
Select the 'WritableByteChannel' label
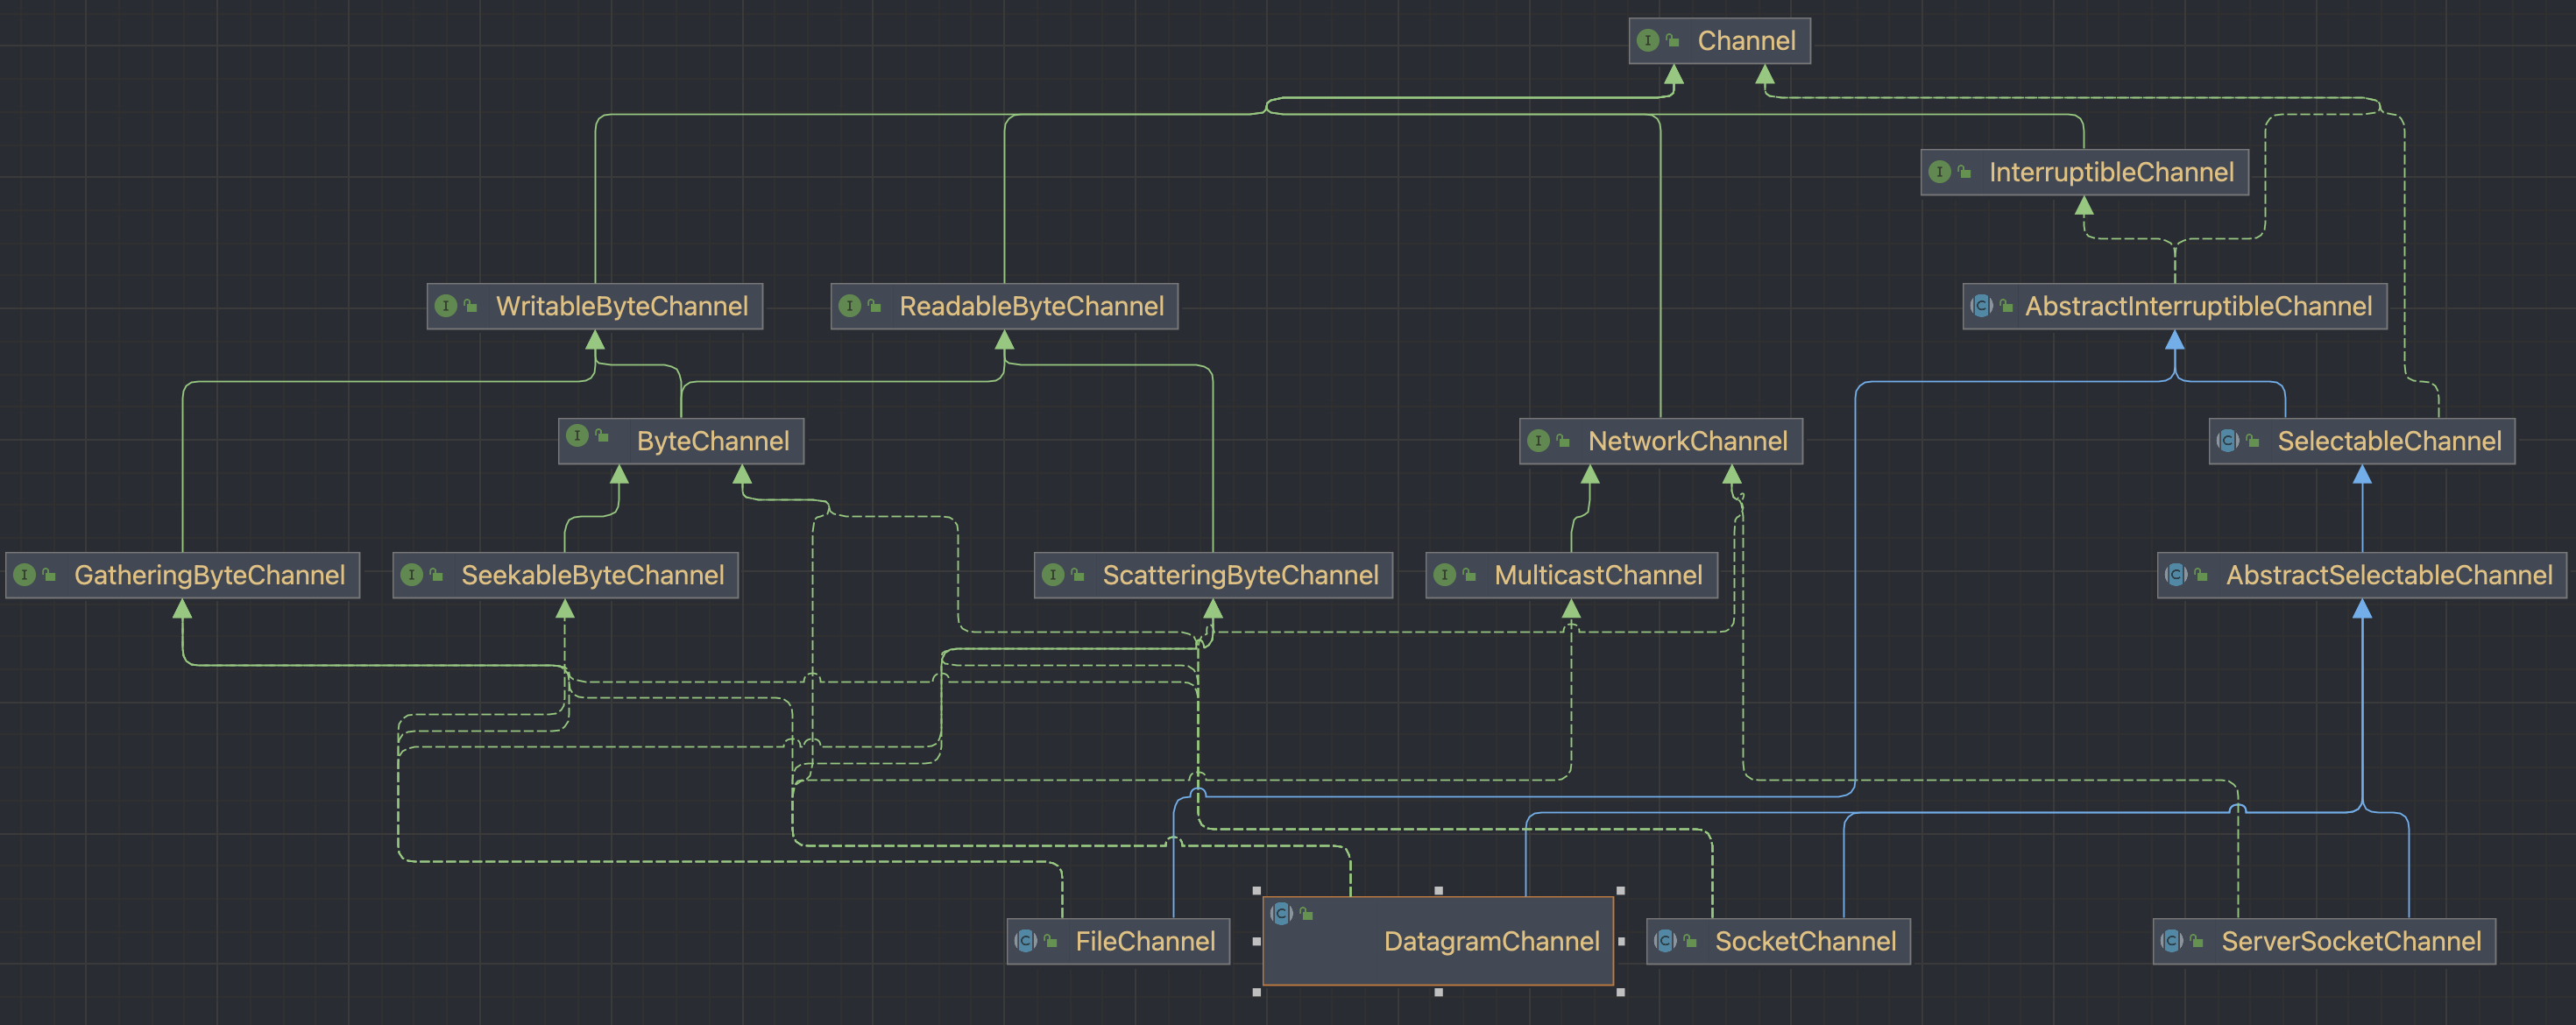pos(622,306)
